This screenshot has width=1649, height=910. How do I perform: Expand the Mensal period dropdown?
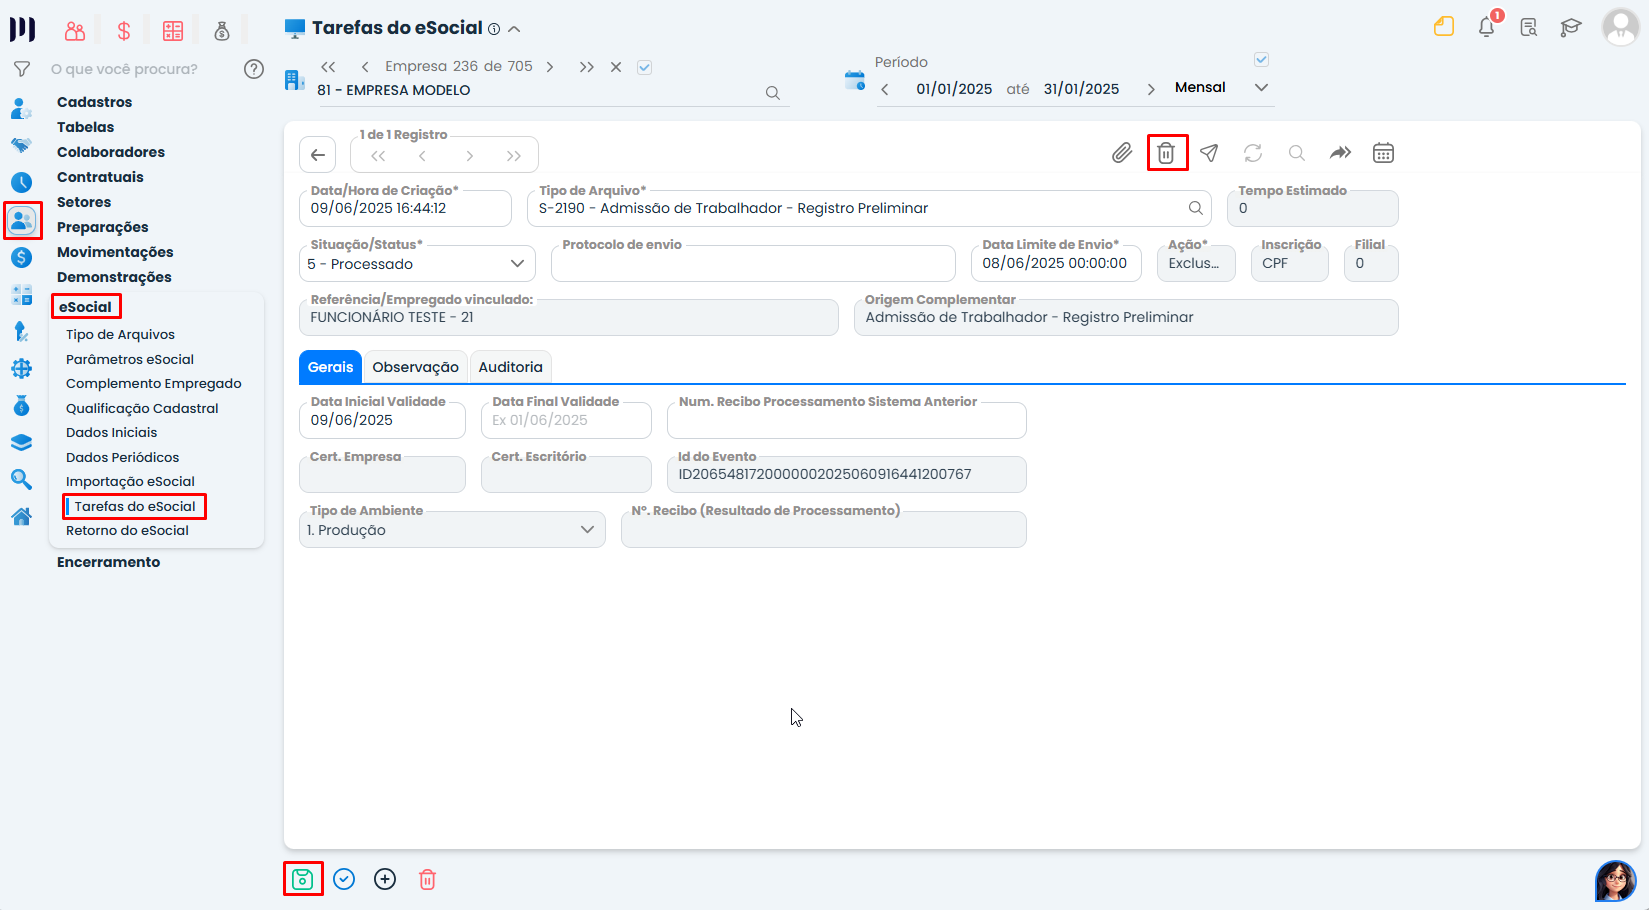pos(1261,88)
